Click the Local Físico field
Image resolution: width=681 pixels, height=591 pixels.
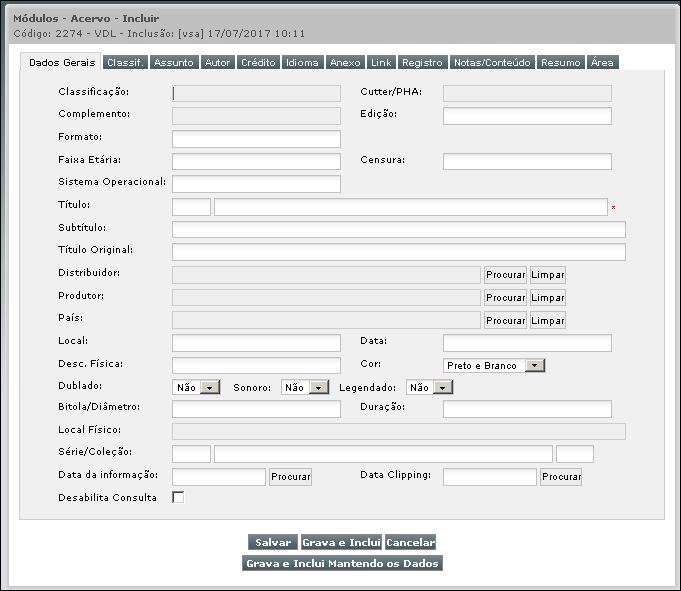coord(399,432)
